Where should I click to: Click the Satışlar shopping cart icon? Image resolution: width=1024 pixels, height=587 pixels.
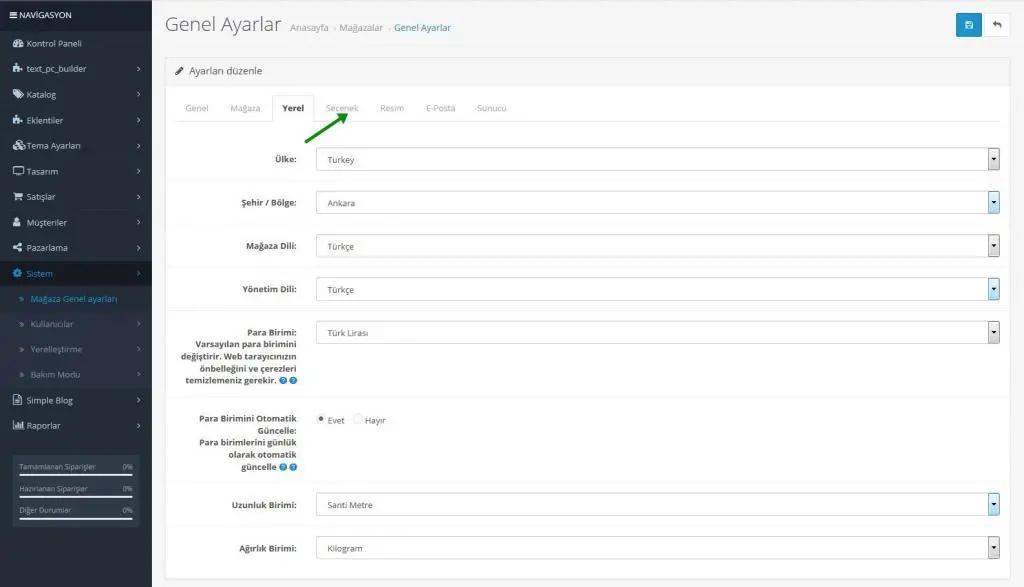pyautogui.click(x=18, y=196)
